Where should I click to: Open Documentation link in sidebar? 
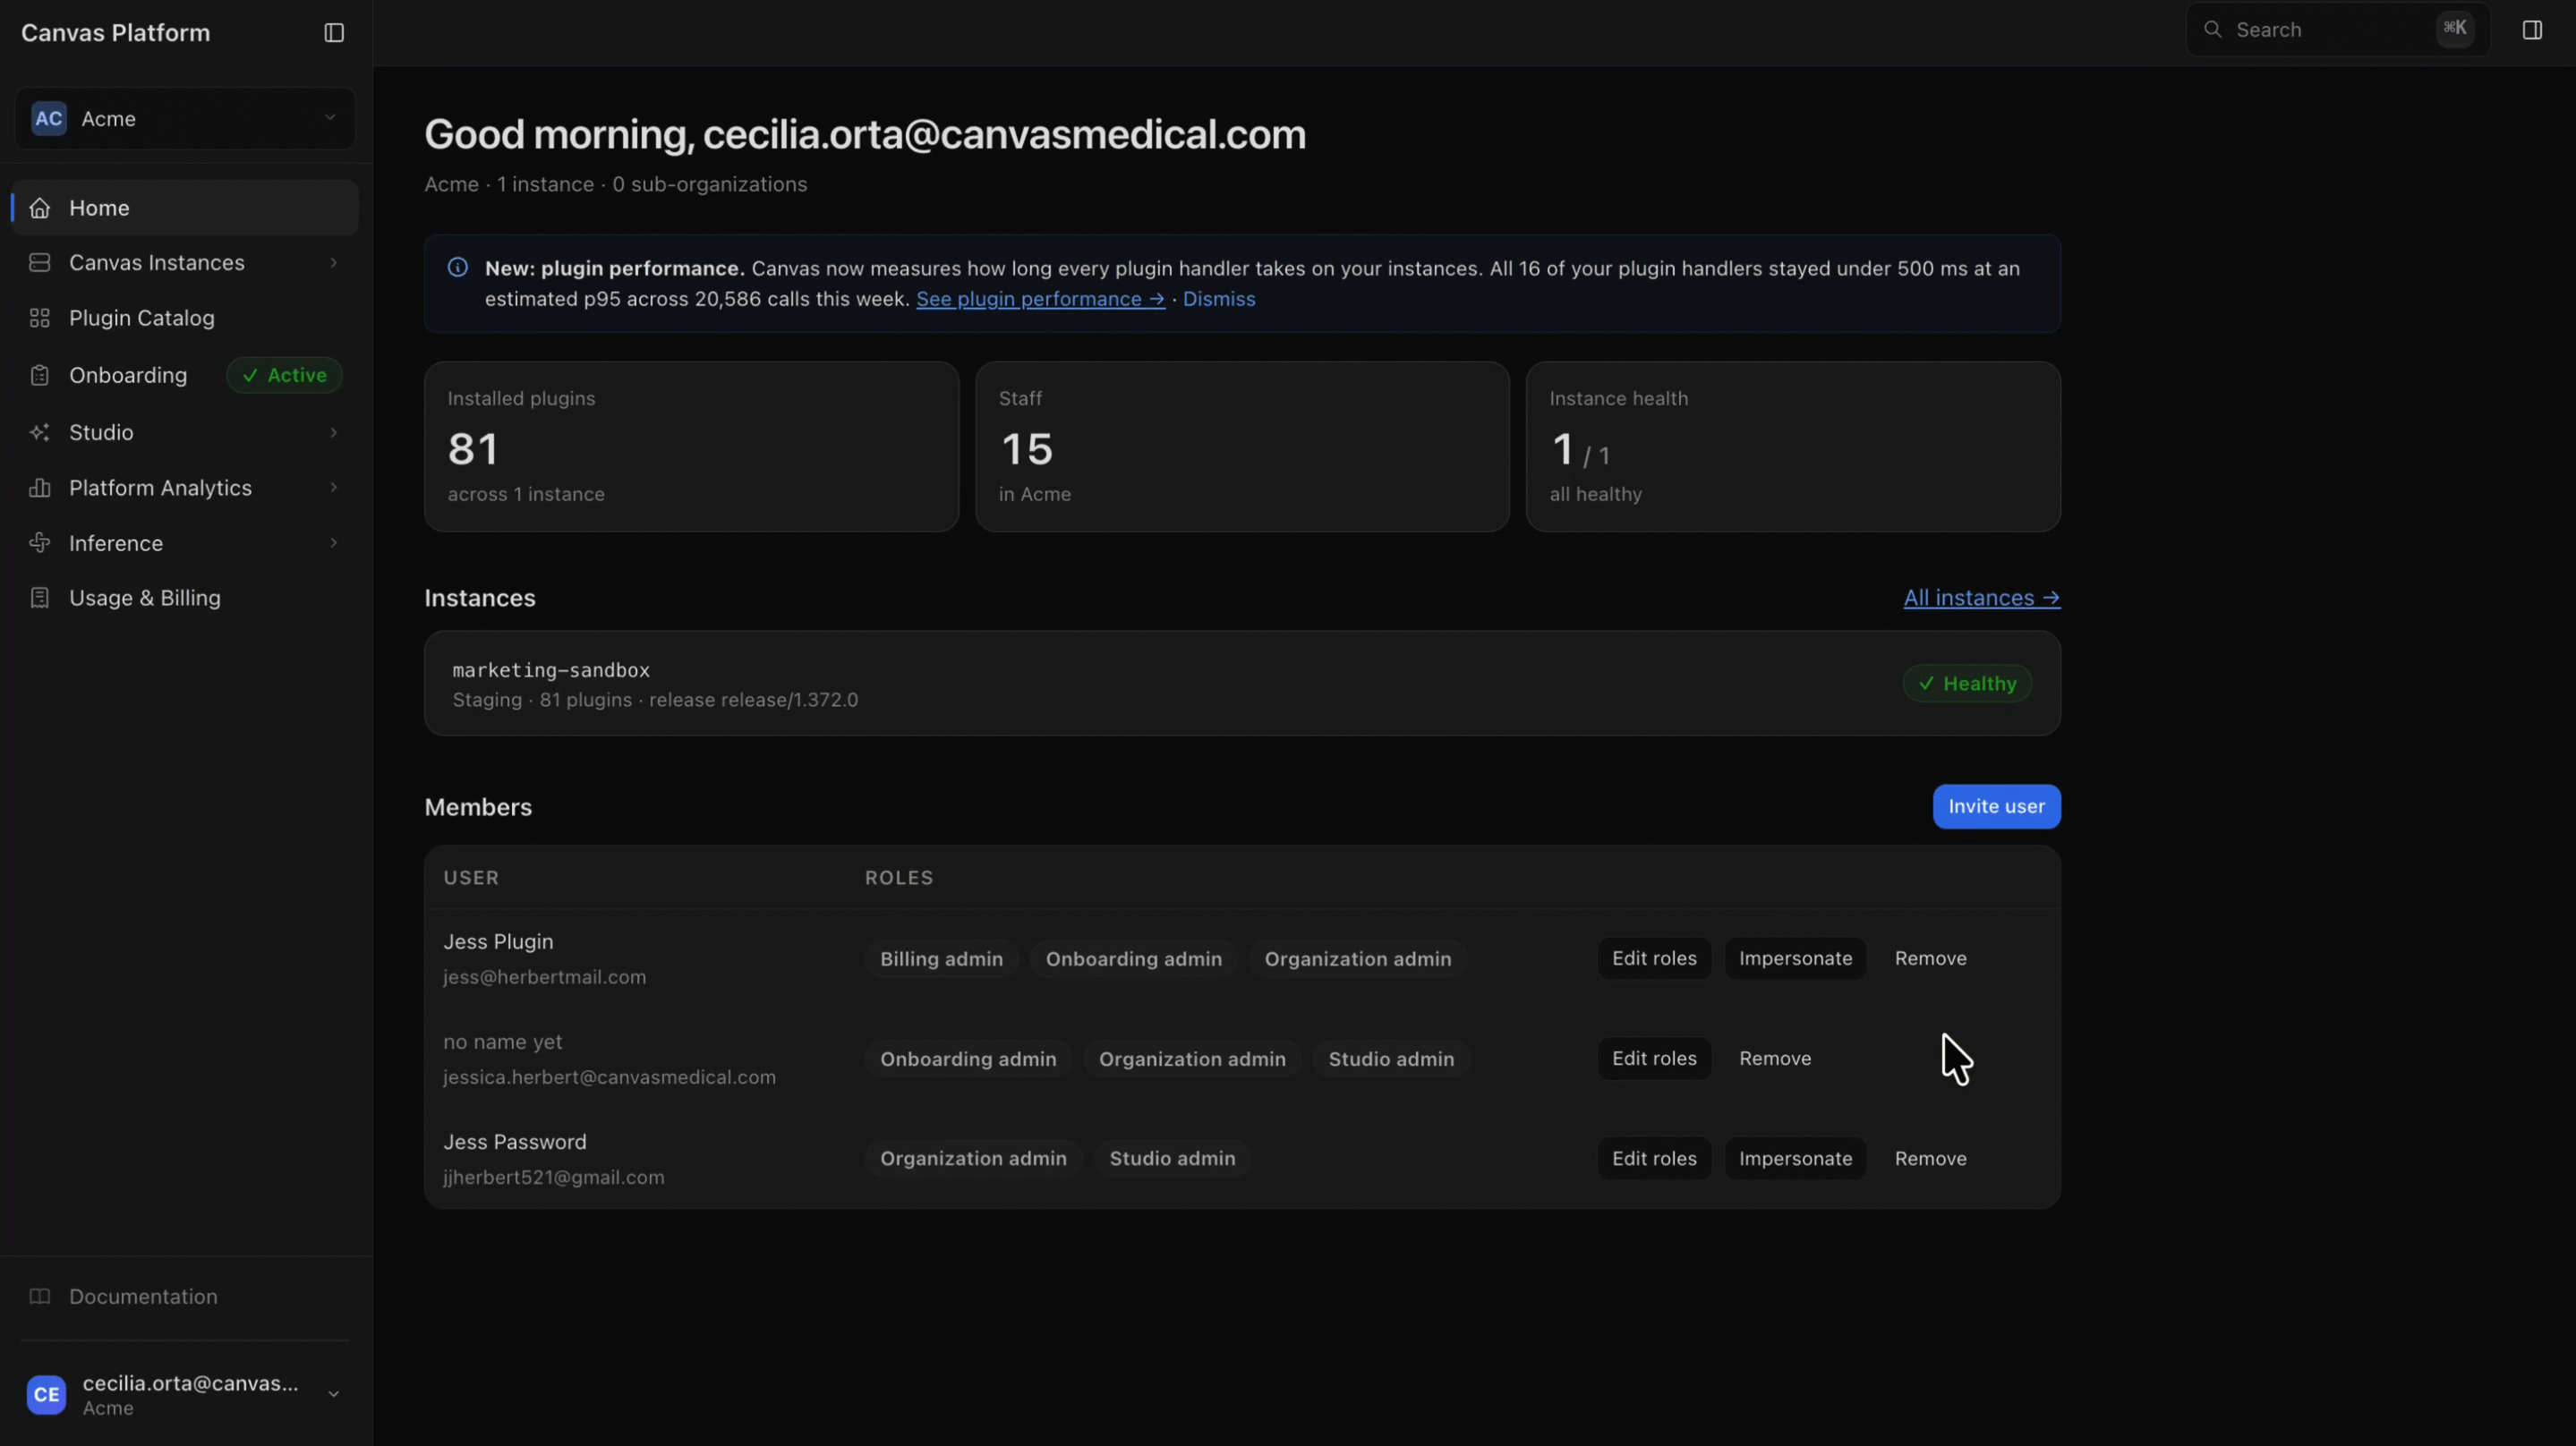tap(185, 1297)
